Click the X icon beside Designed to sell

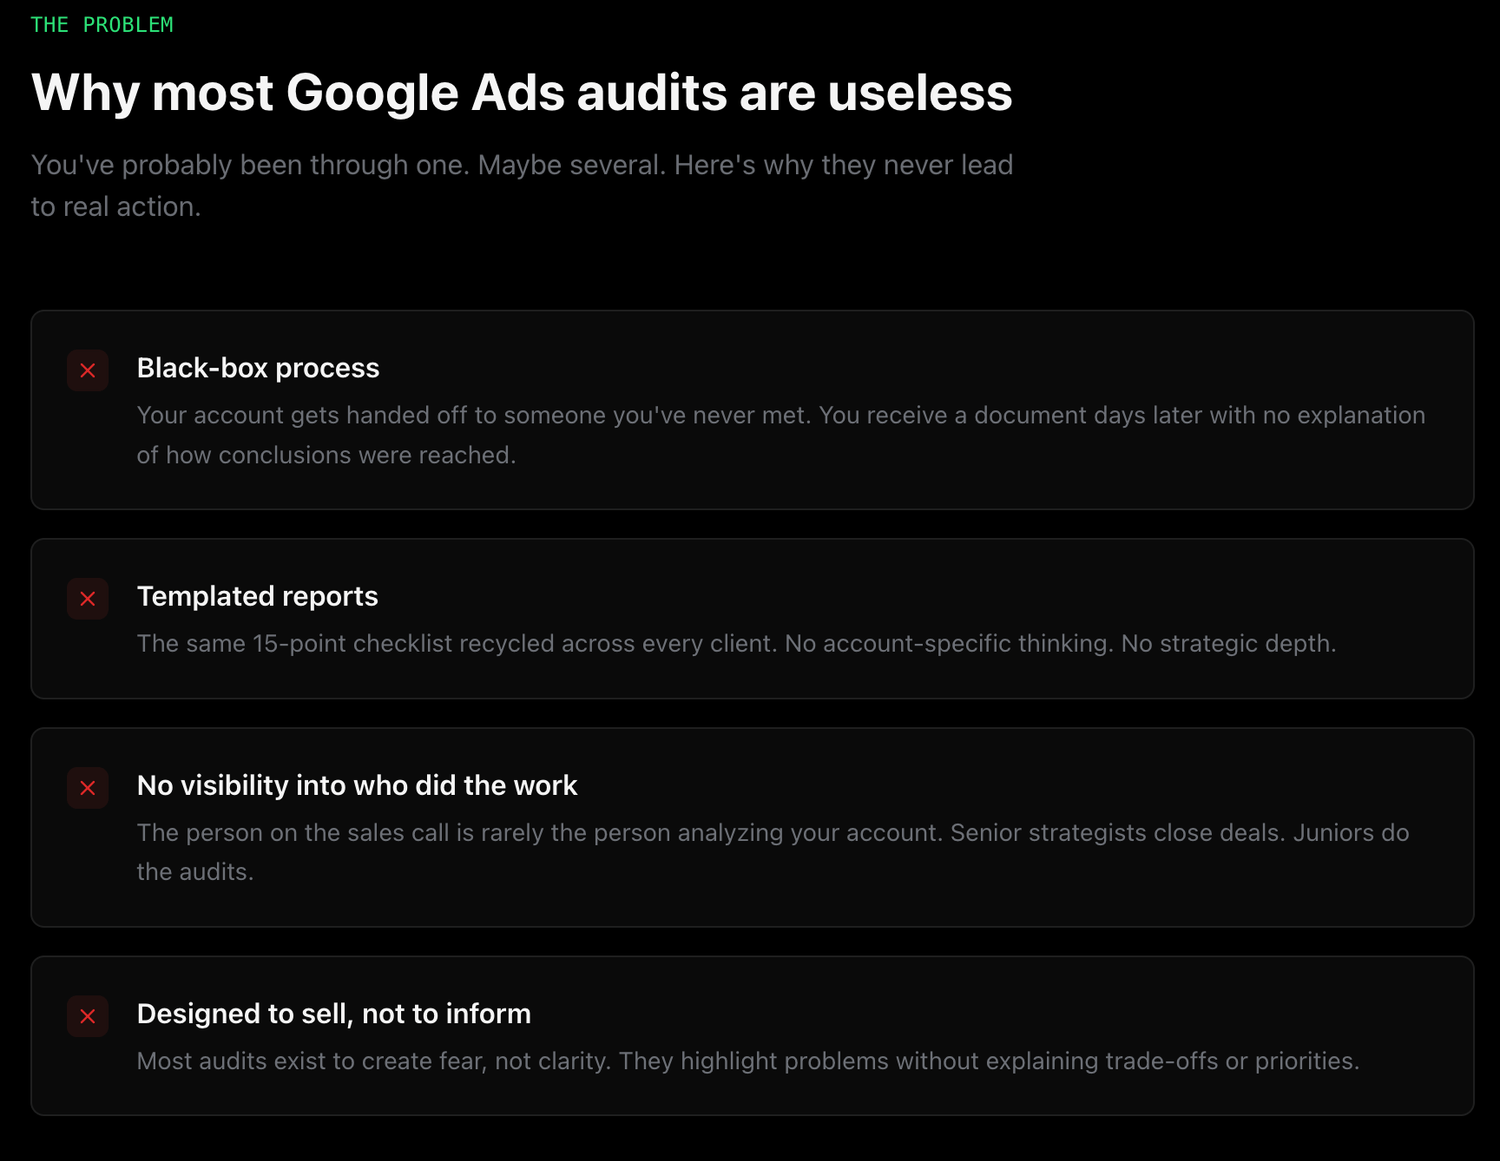88,1016
